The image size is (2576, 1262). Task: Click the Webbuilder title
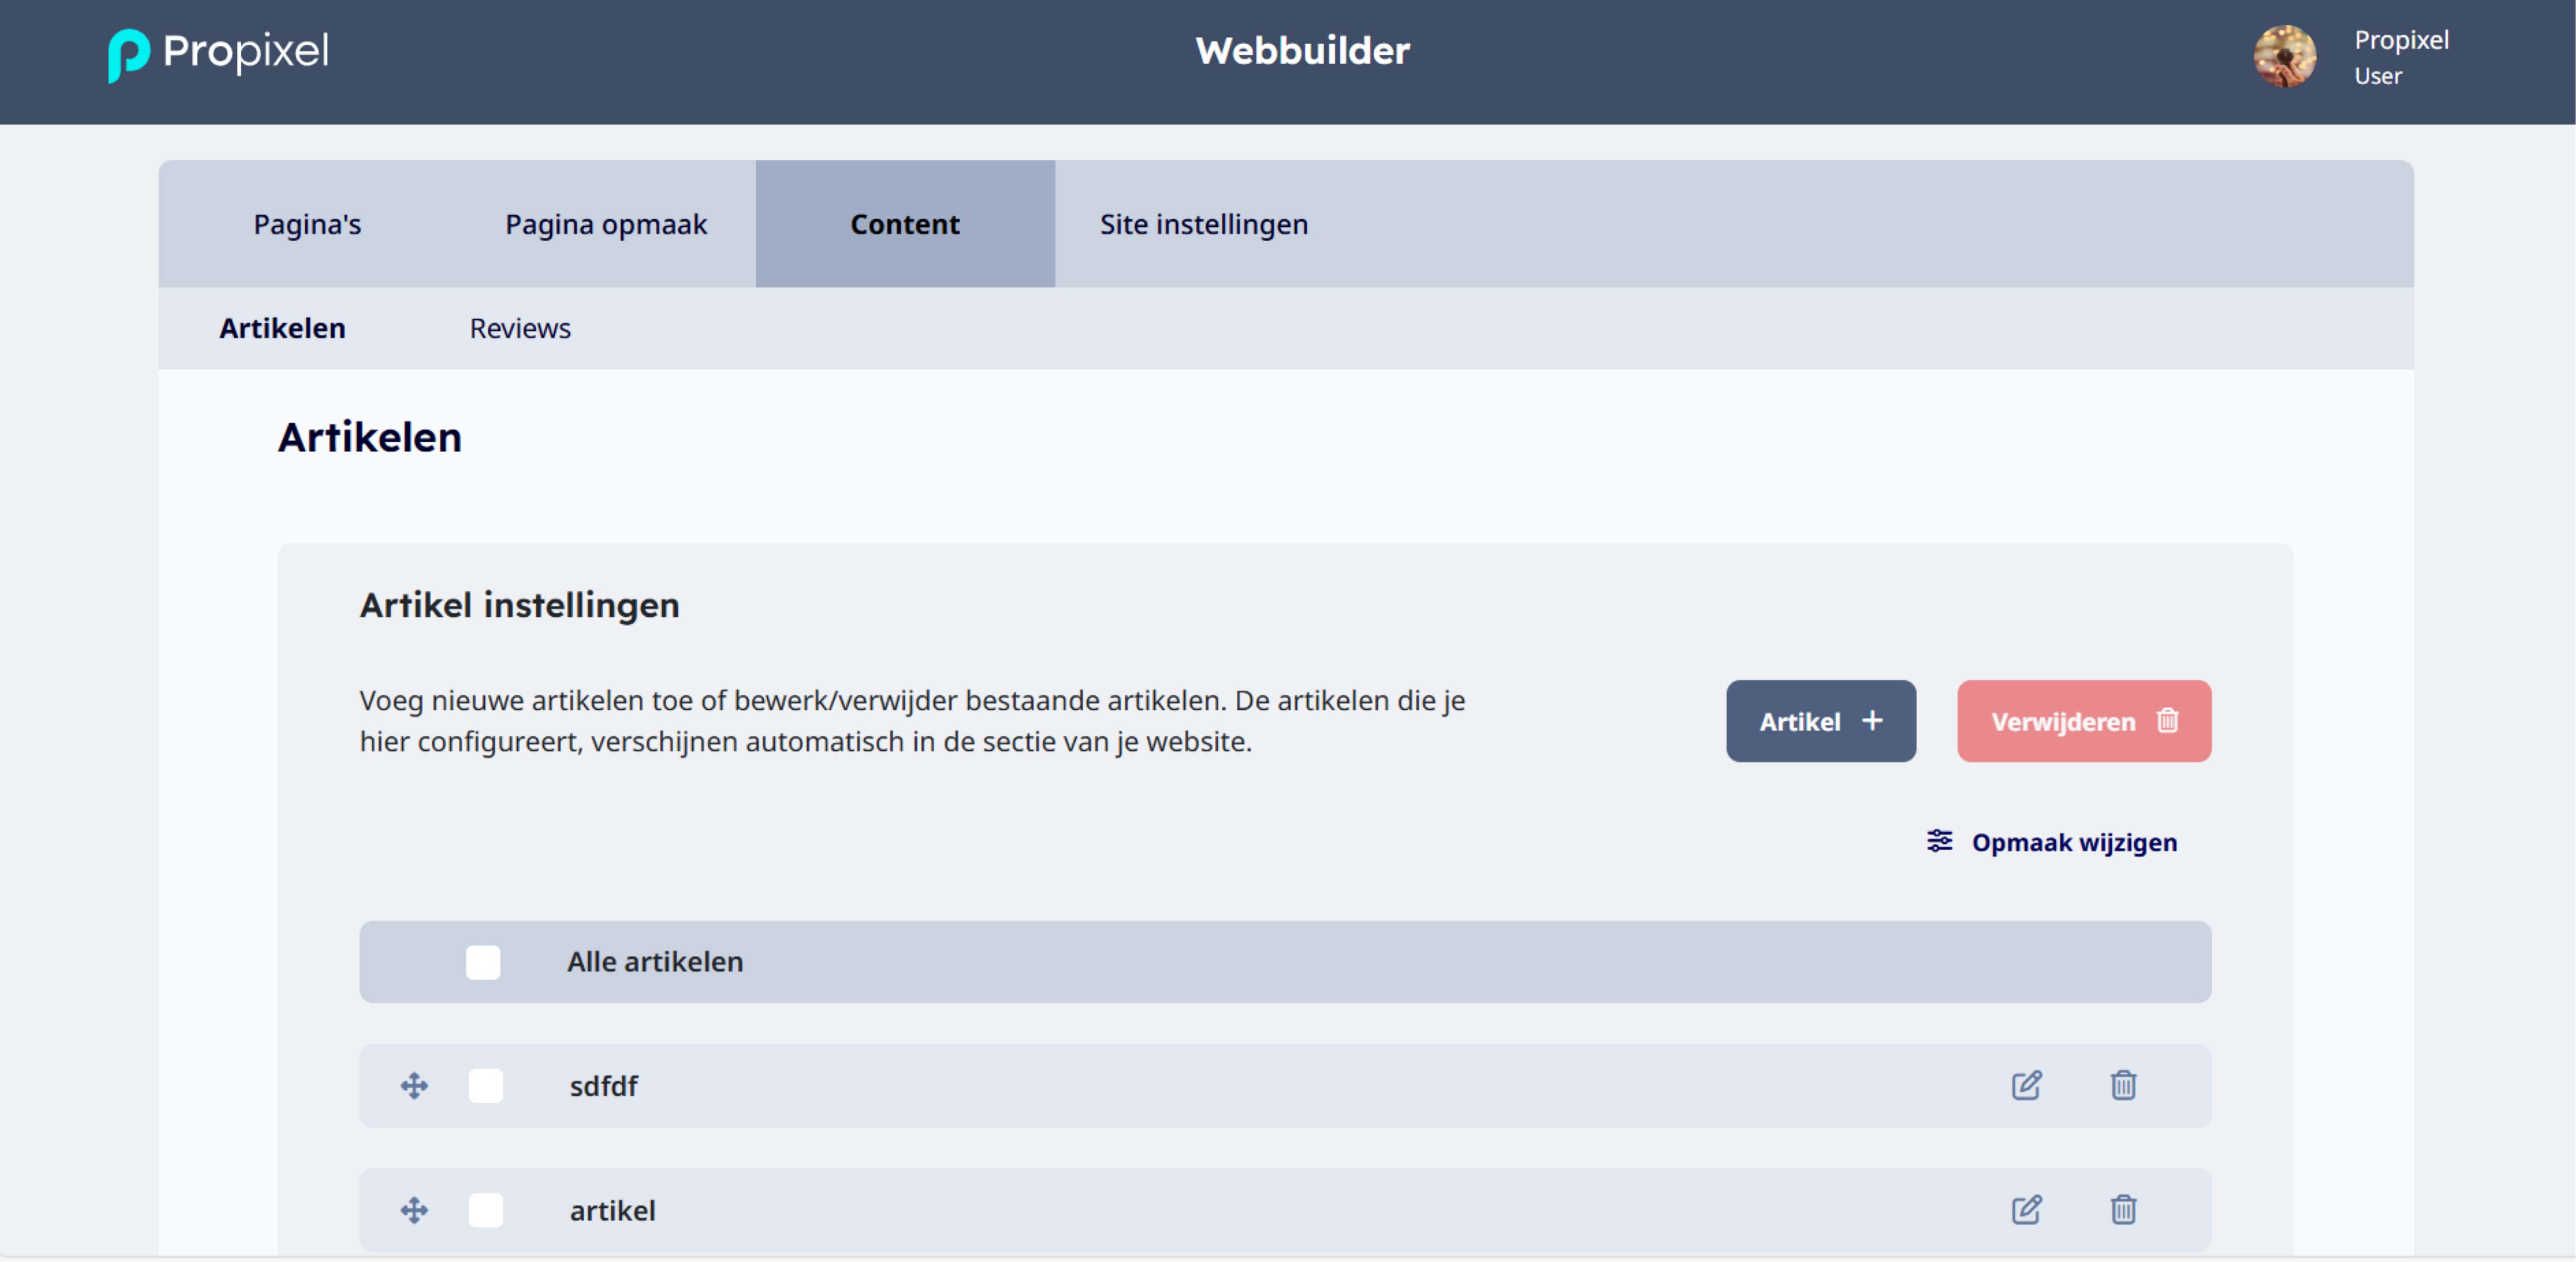(1302, 51)
